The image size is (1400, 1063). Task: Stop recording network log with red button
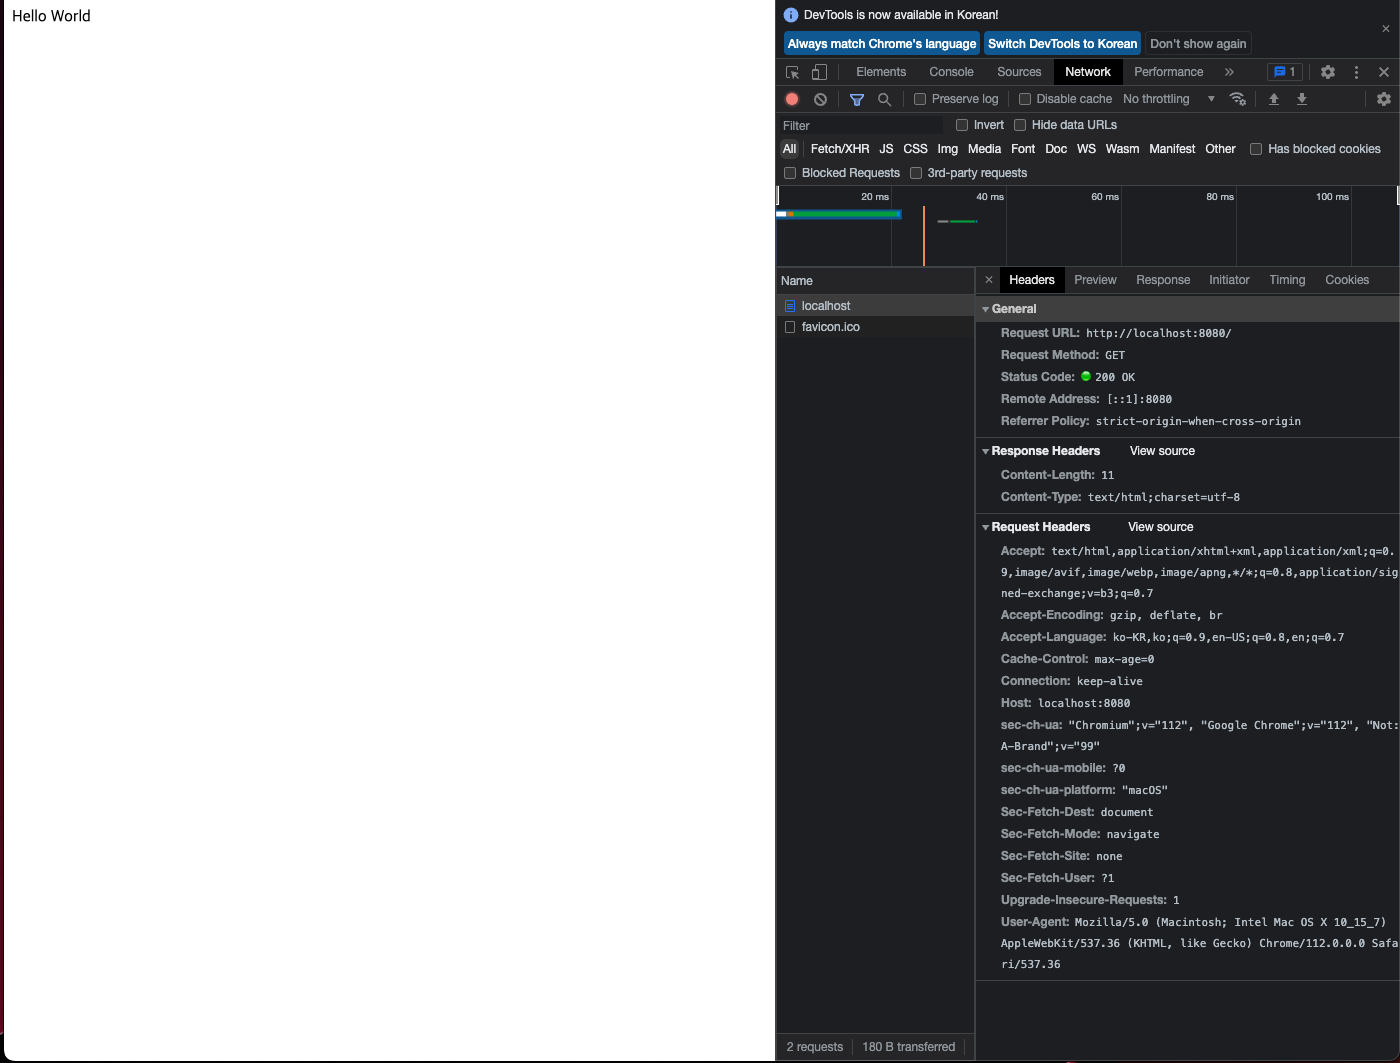click(x=792, y=99)
